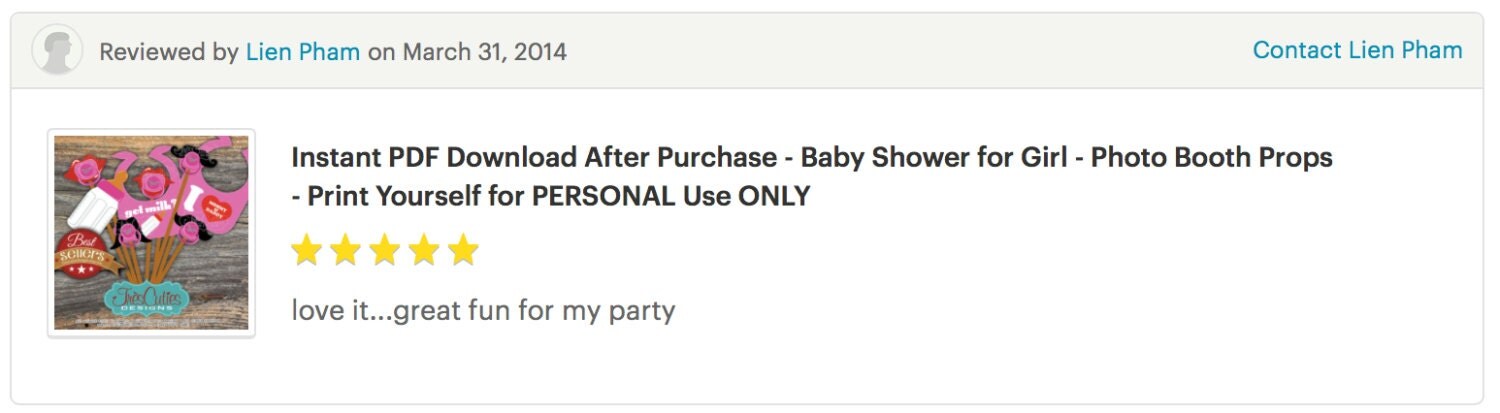Open the baby shower props product thumbnail
1500x413 pixels.
[151, 233]
